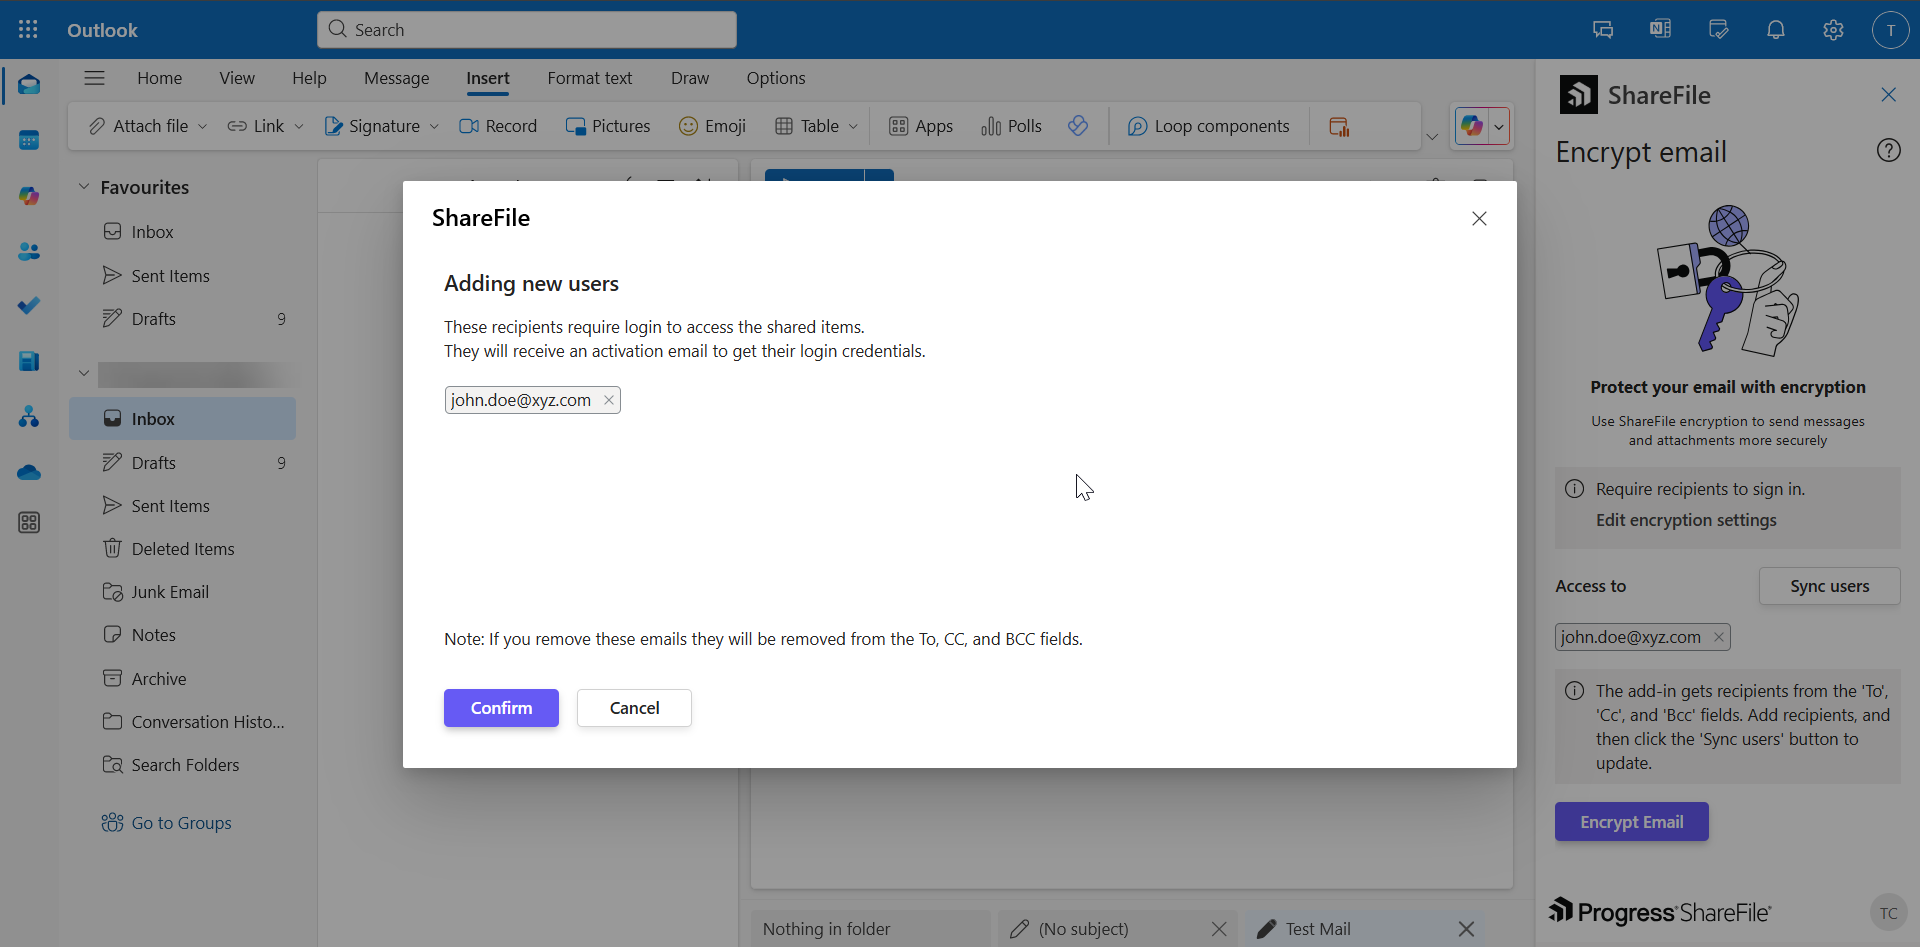Click the Confirm button in ShareFile dialog
The image size is (1920, 947).
click(501, 708)
